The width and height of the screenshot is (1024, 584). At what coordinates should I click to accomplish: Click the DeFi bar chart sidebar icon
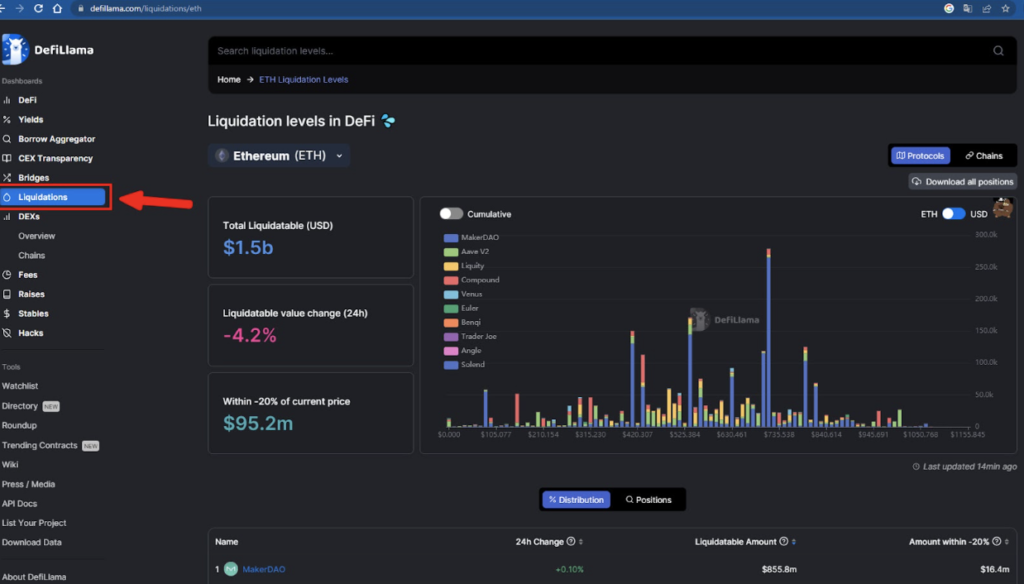pyautogui.click(x=7, y=100)
